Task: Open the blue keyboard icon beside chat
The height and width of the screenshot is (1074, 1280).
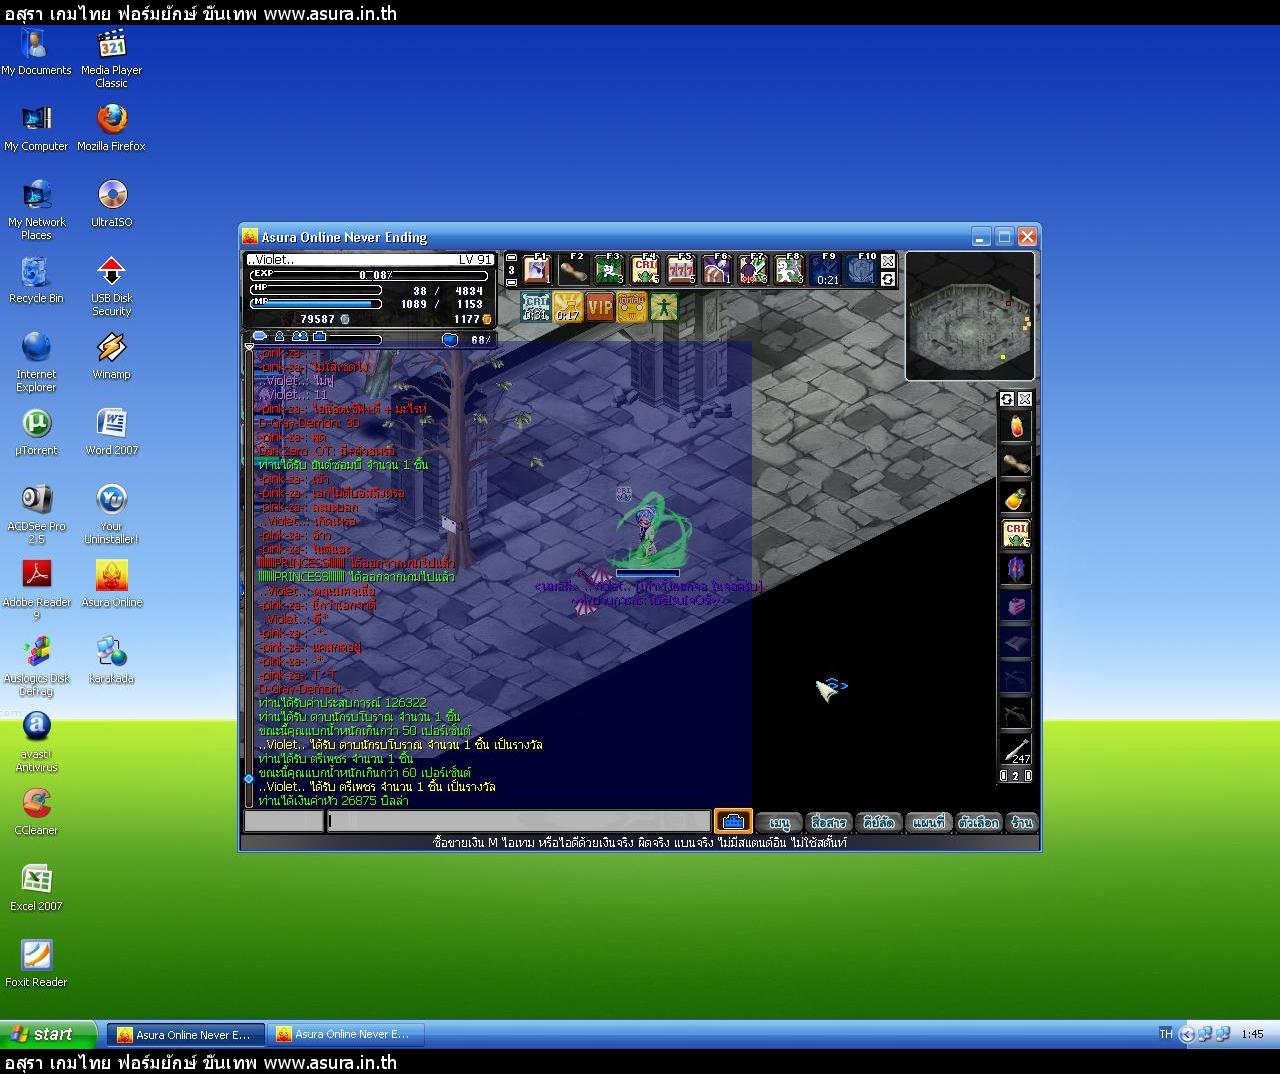Action: (x=733, y=822)
